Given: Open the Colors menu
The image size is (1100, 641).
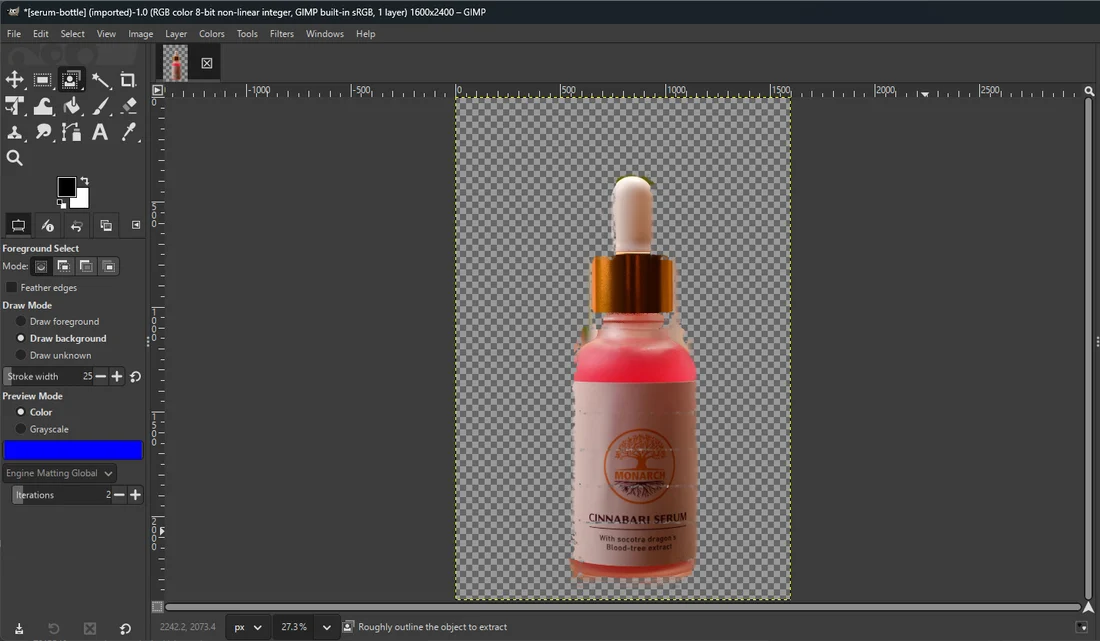Looking at the screenshot, I should (x=211, y=34).
